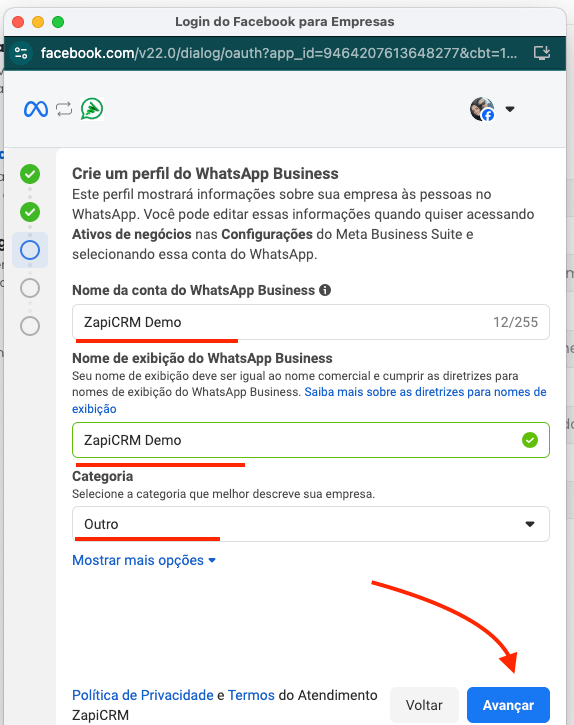The image size is (574, 725).
Task: Select the second completed step indicator
Action: tap(30, 212)
